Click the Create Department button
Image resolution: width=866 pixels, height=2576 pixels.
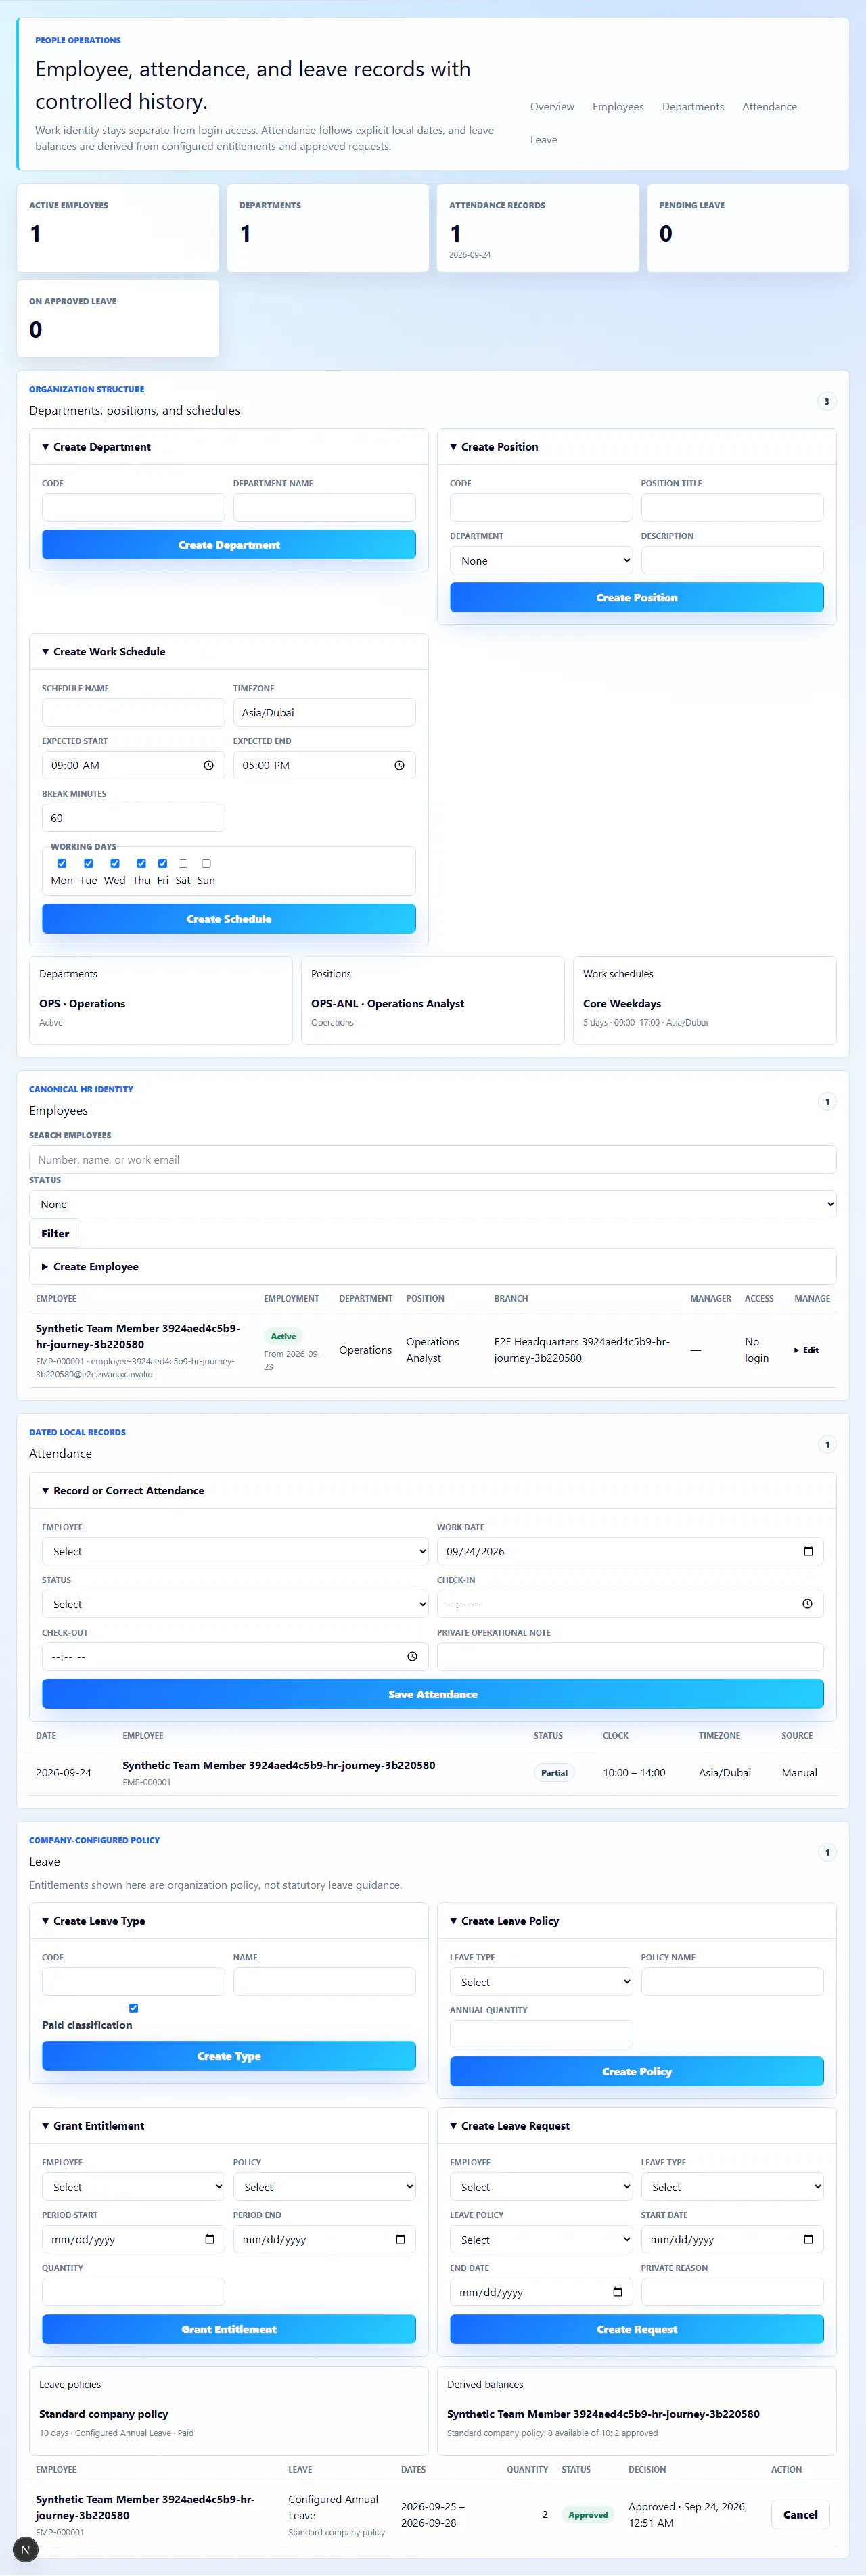229,545
